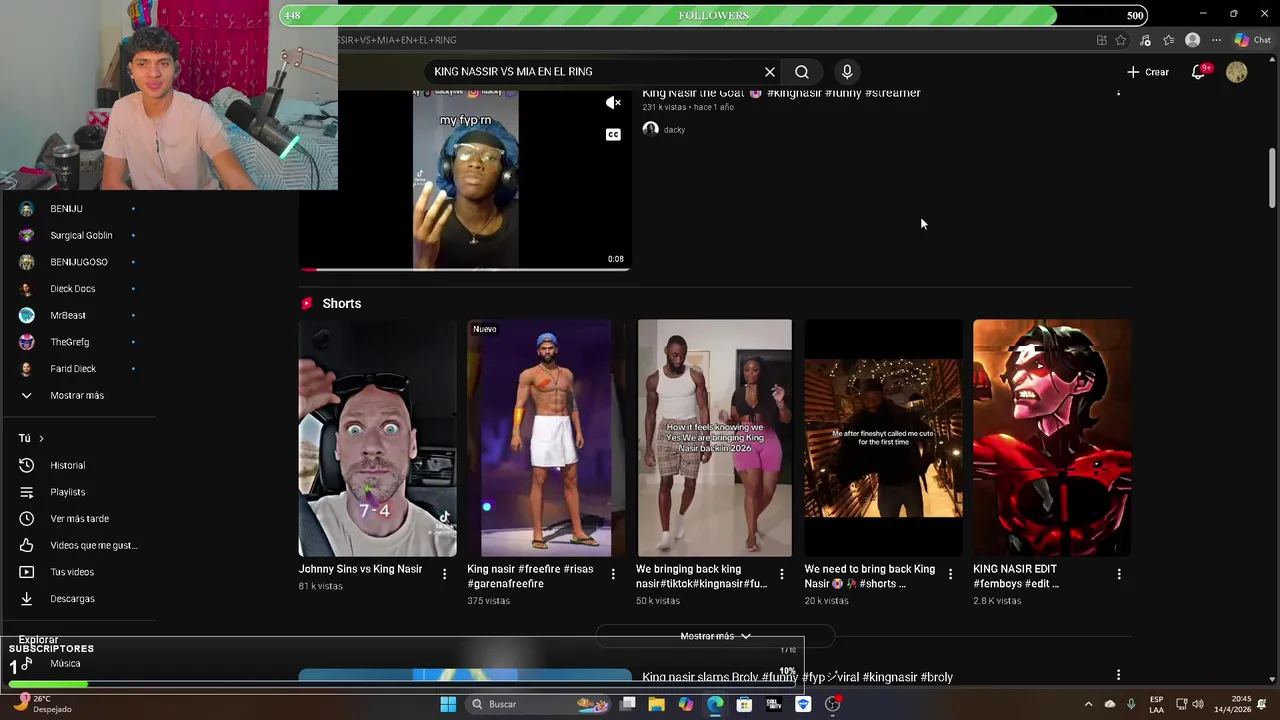Open options for 'King nasir #freefire' short
This screenshot has height=720, width=1280.
pos(613,574)
